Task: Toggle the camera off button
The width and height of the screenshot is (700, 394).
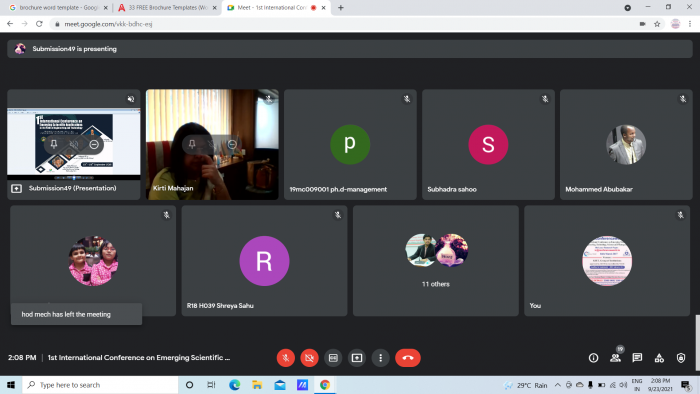Action: pos(309,358)
